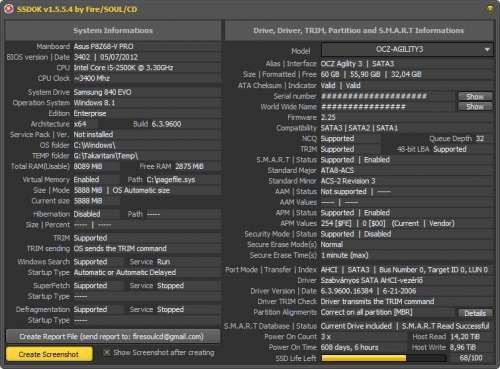Screen dimensions: 500x369
Task: Click OS sends the TRIM command text
Action: (120, 248)
